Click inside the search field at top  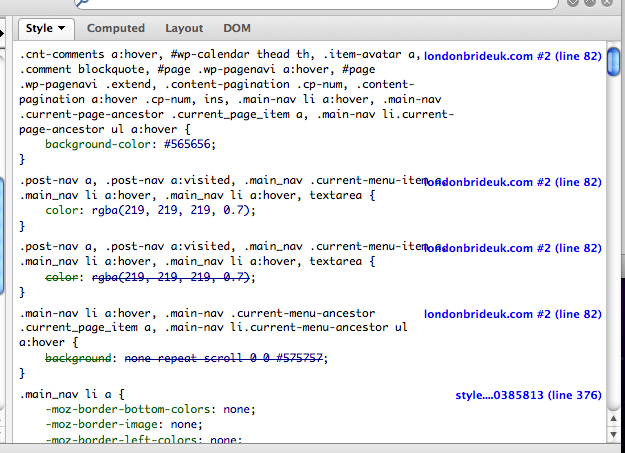[x=315, y=3]
